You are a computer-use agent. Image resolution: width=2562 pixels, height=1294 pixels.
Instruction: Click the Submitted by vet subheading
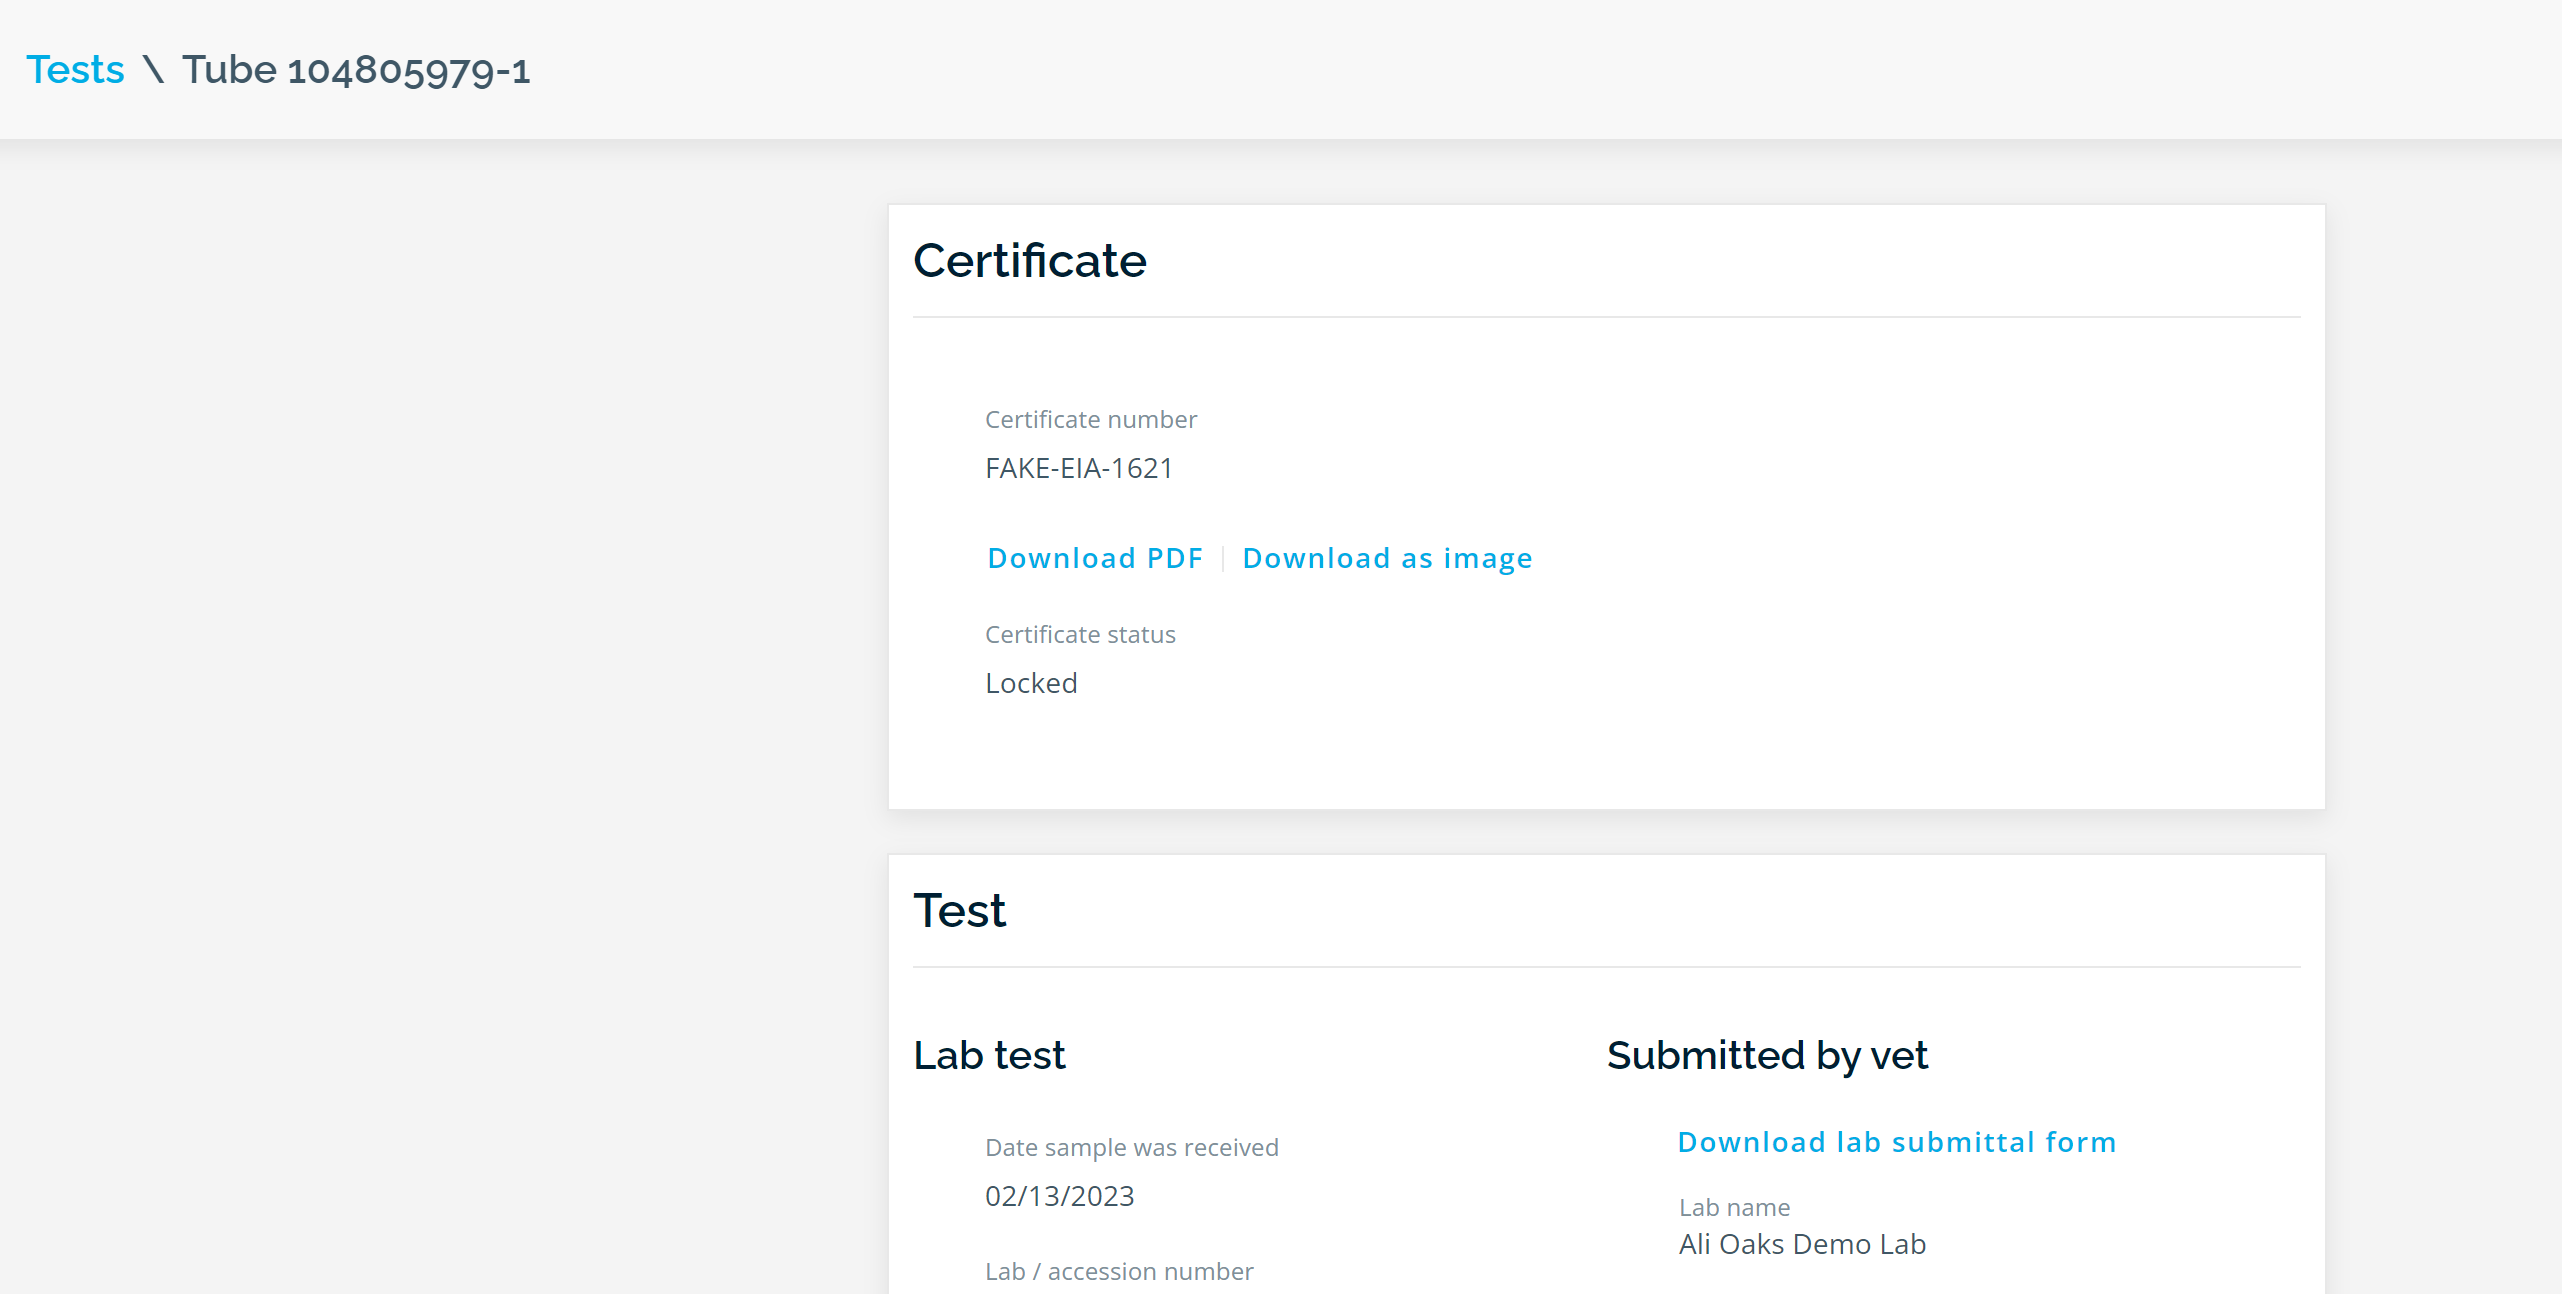point(1767,1056)
